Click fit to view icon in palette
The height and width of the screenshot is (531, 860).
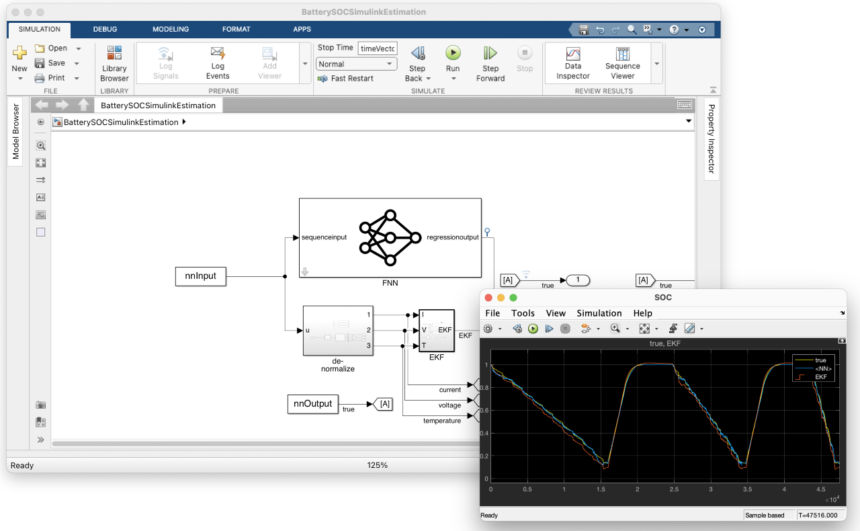(41, 163)
